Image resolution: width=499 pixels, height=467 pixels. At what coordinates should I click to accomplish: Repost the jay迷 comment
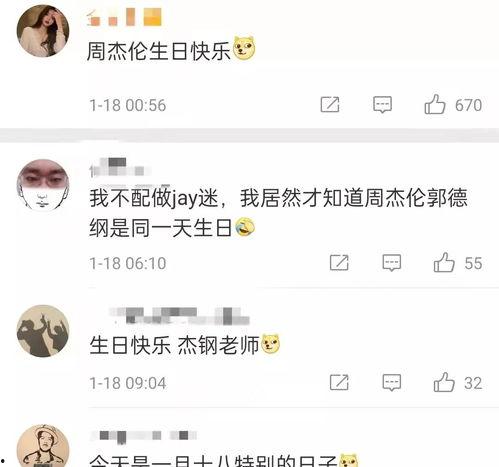click(x=339, y=263)
